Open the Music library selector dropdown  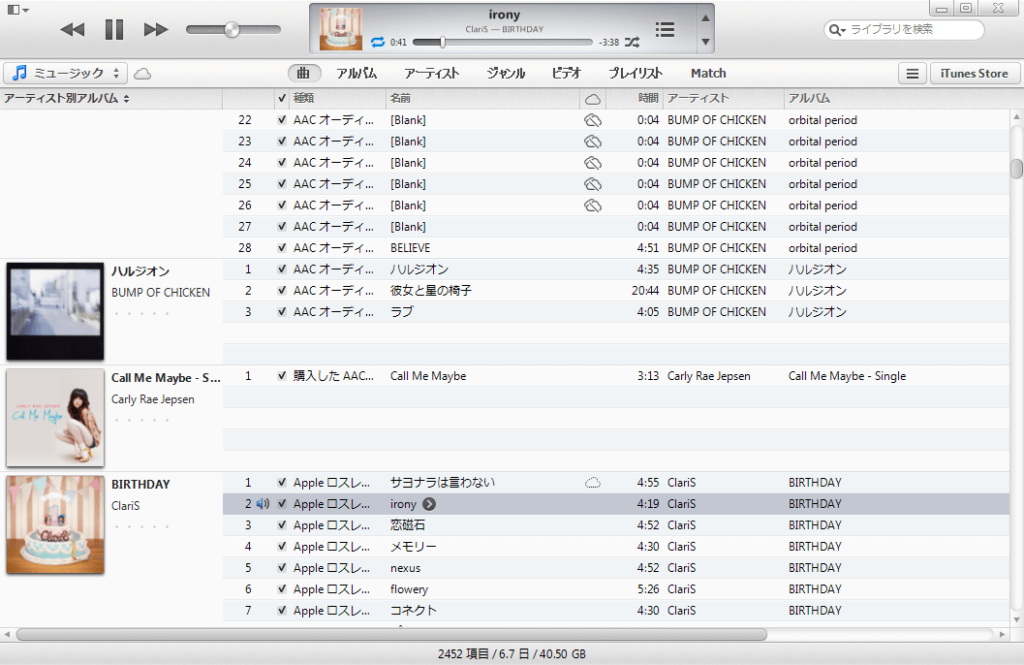tap(65, 73)
